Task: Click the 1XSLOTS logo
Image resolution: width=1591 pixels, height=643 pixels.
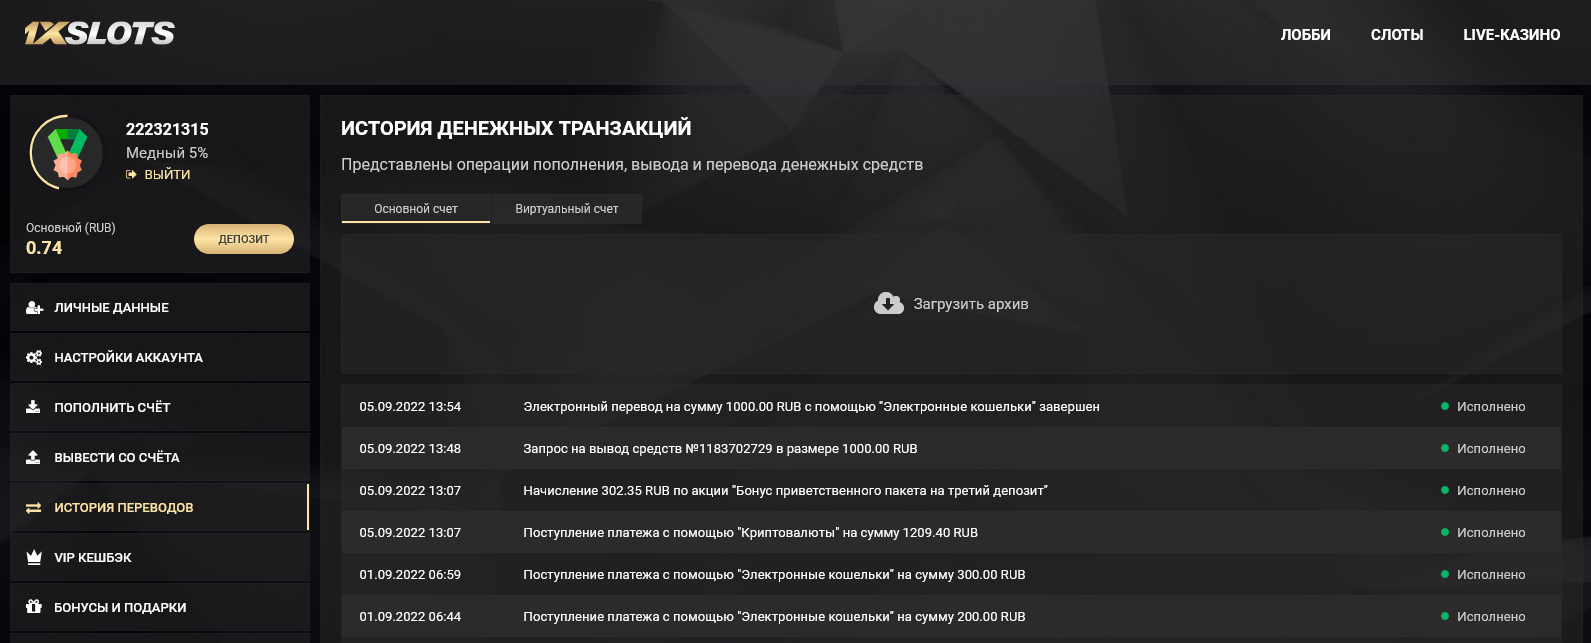Action: point(99,34)
